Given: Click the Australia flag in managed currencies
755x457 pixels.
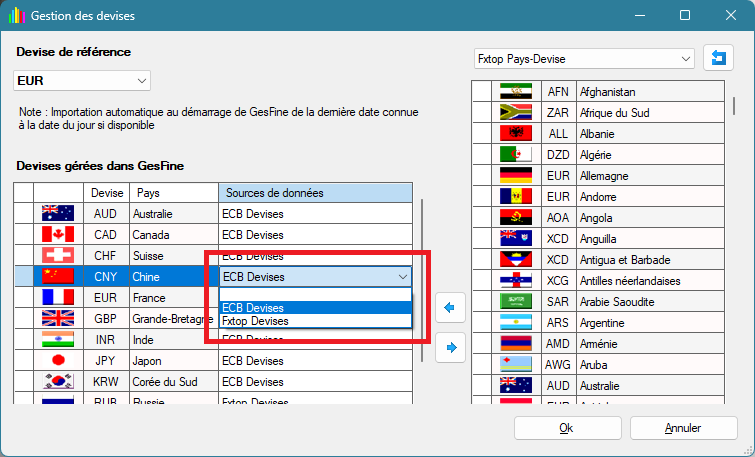Looking at the screenshot, I should coord(58,214).
